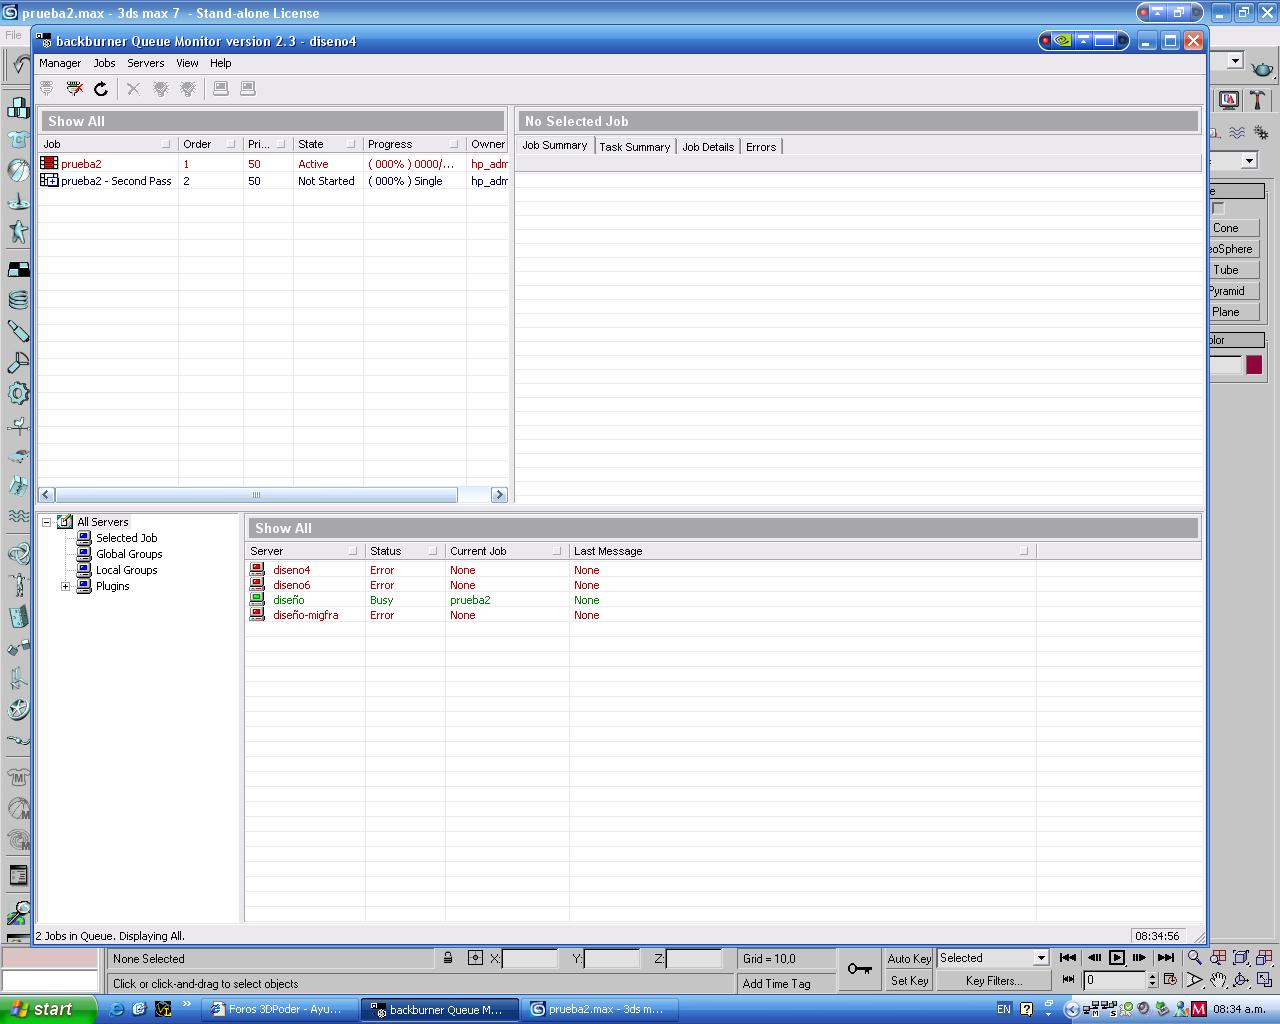Open the Time Configuration icon
The image size is (1280, 1024).
coord(1170,980)
